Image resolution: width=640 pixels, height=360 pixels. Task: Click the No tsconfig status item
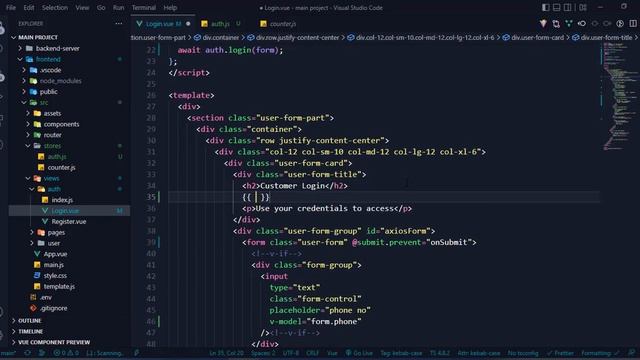pyautogui.click(x=523, y=353)
